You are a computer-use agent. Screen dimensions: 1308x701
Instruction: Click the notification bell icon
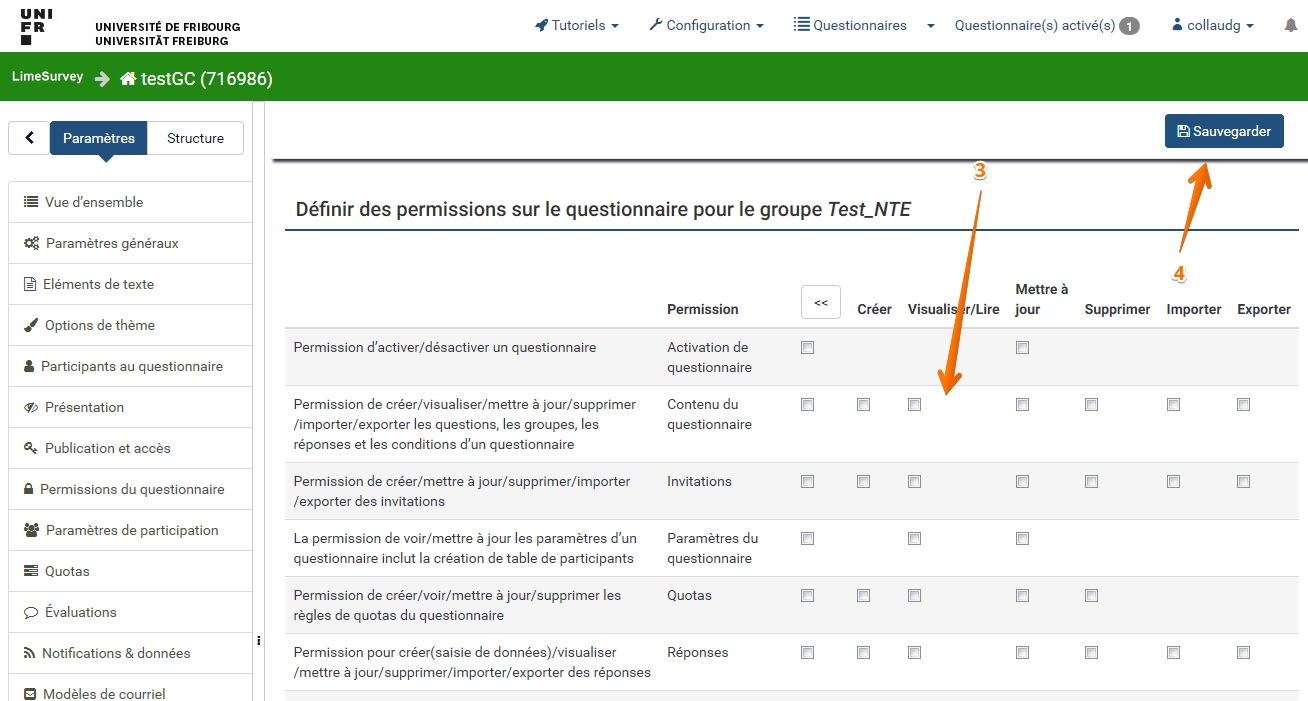(x=1290, y=26)
